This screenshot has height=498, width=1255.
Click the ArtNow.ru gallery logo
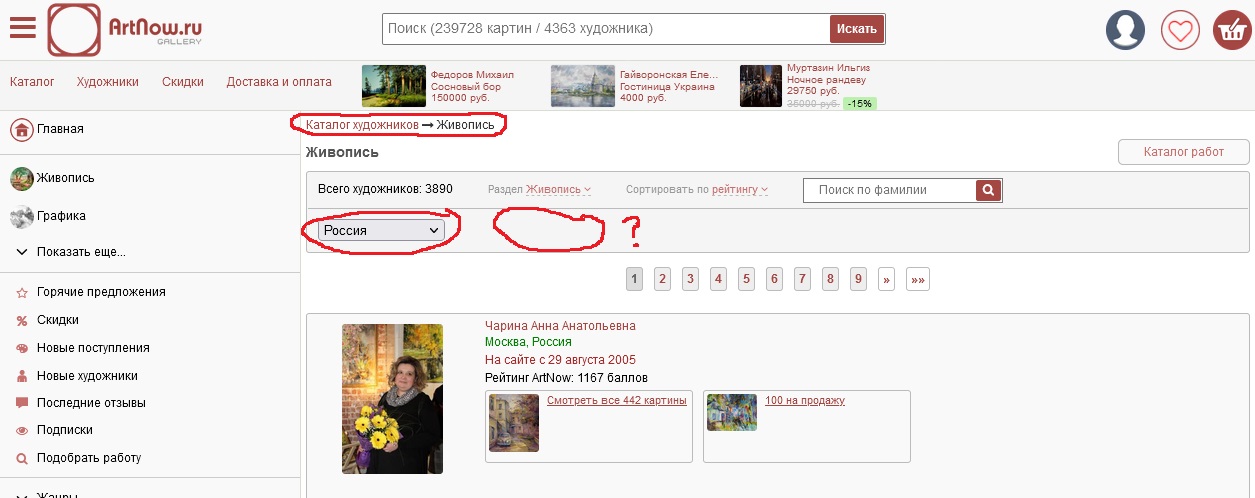(x=125, y=28)
